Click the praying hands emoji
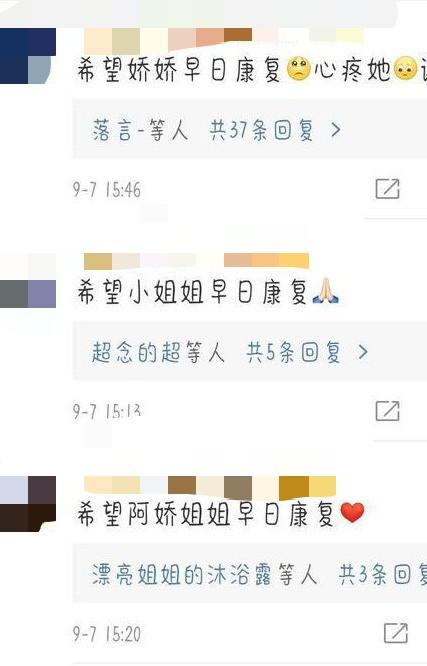The width and height of the screenshot is (427, 666). (325, 291)
